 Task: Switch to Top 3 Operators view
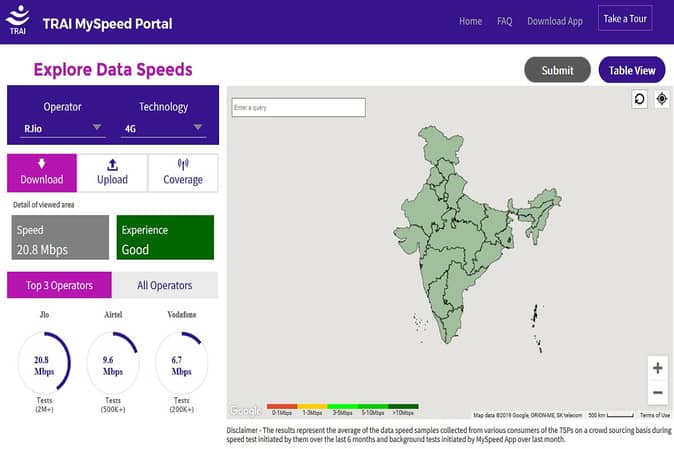tap(59, 285)
